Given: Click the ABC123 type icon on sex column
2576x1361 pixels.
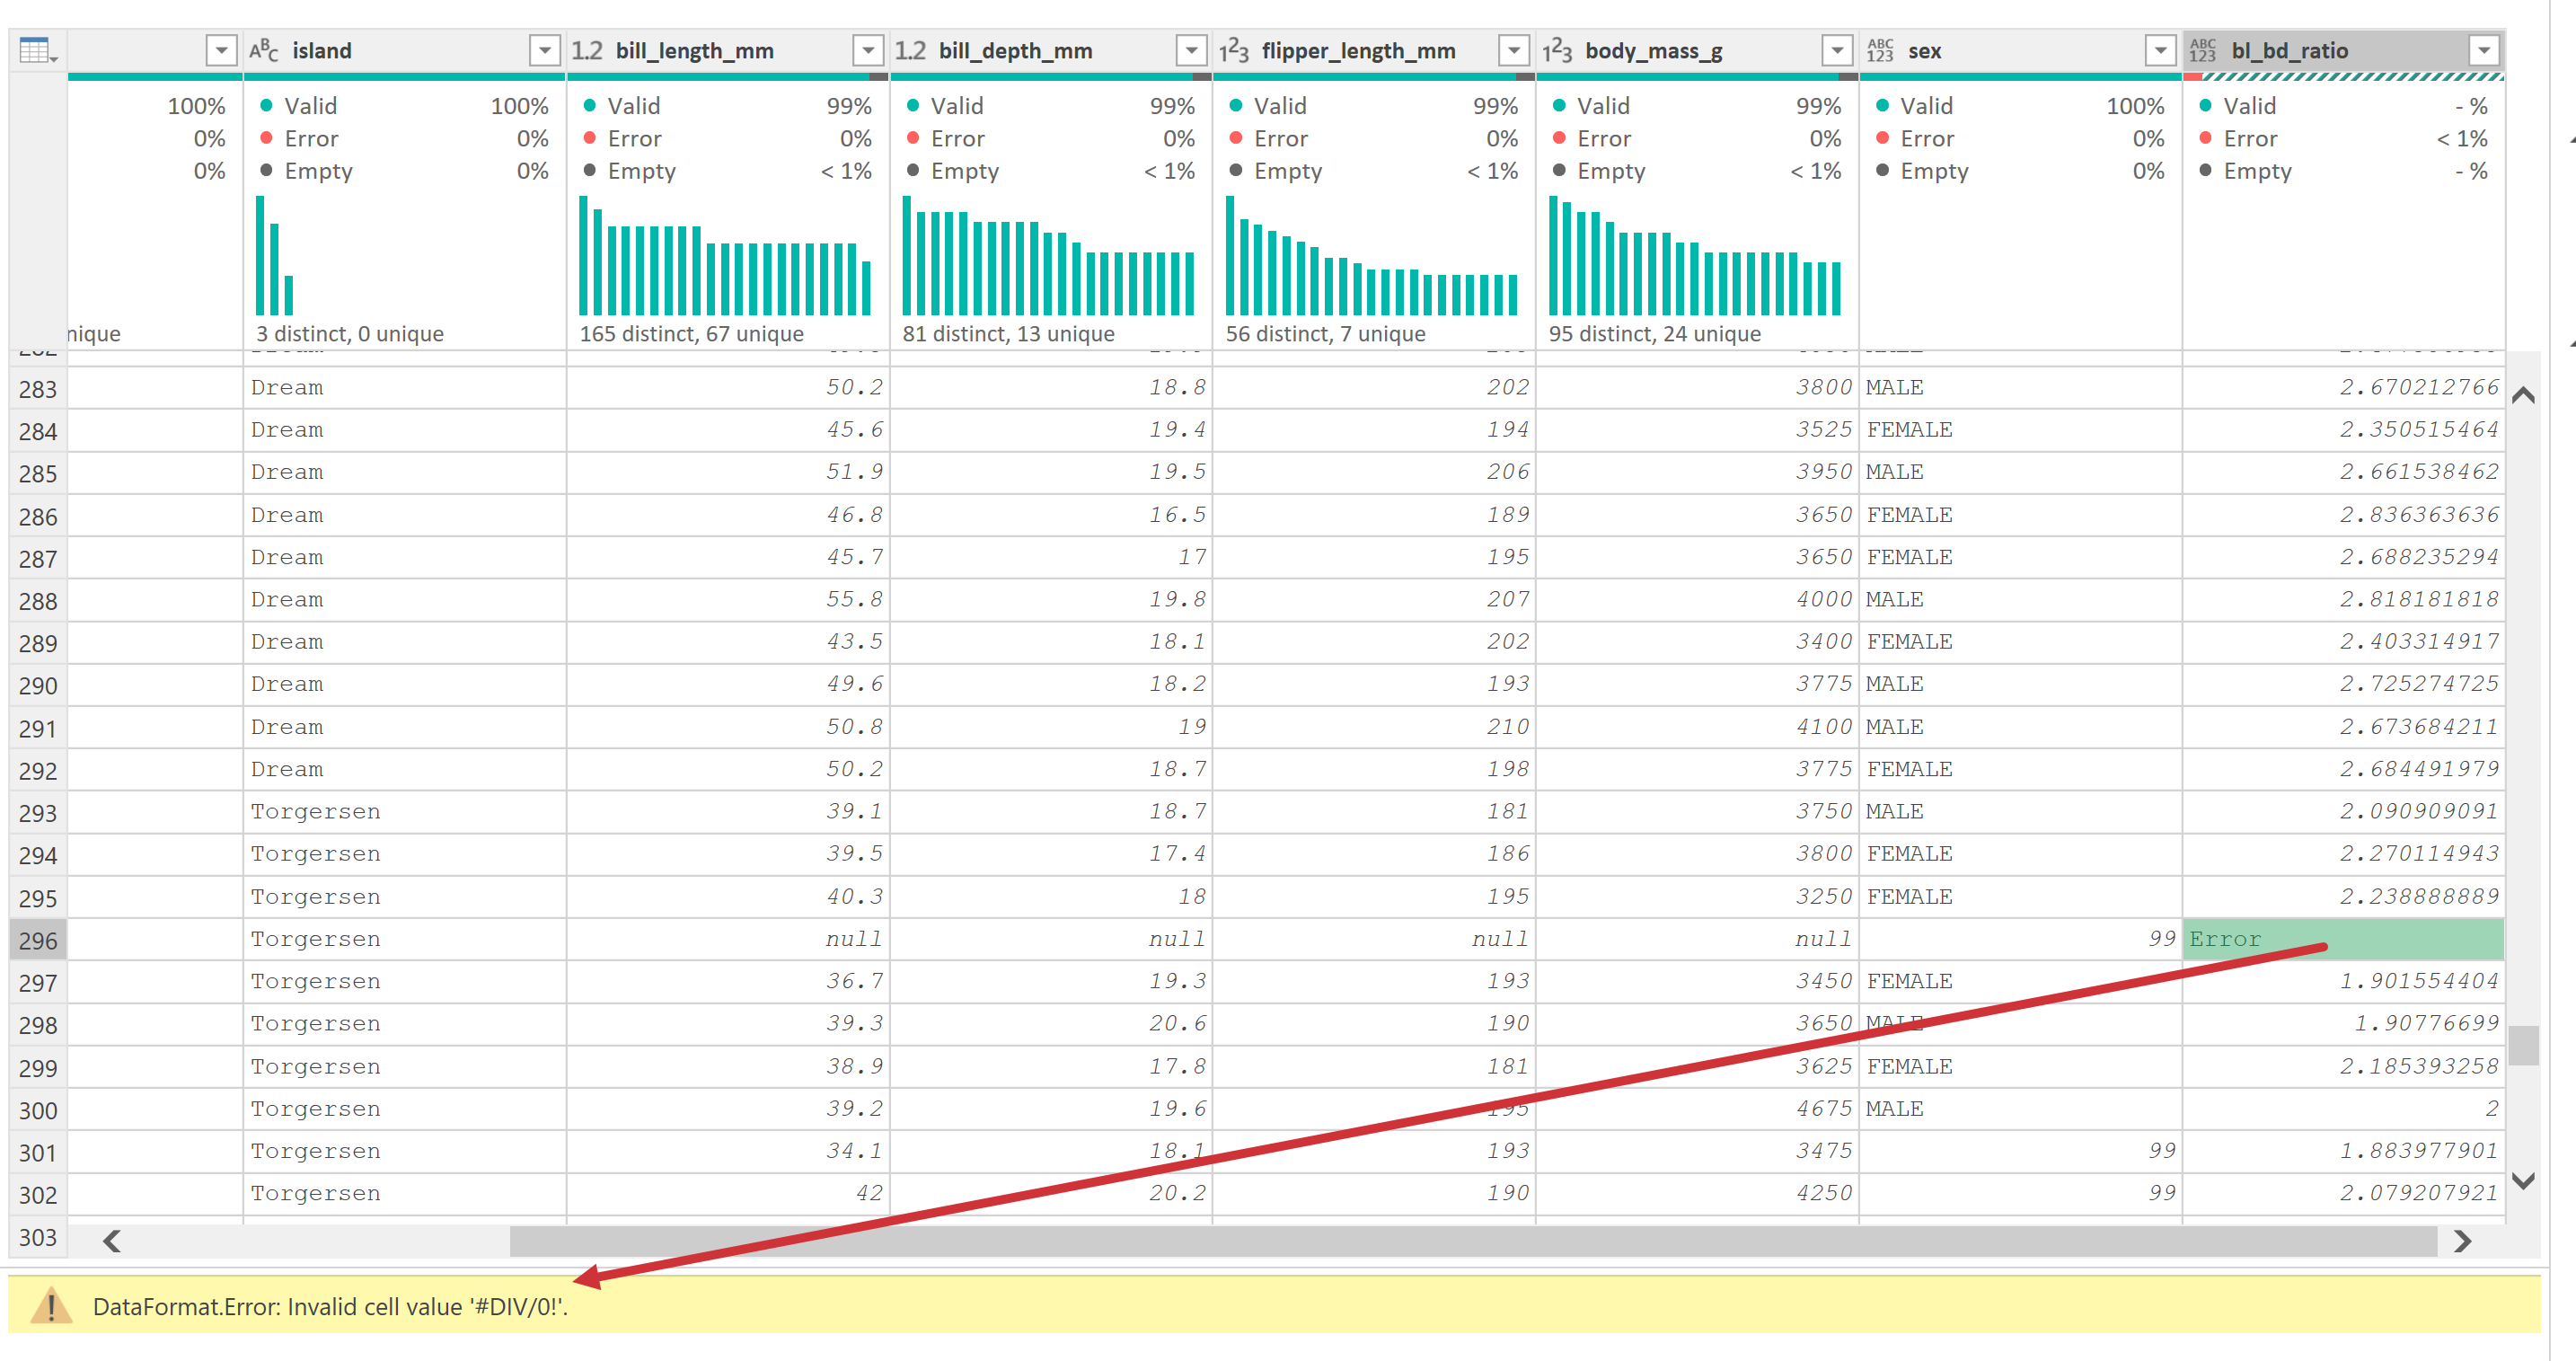Looking at the screenshot, I should 1880,51.
